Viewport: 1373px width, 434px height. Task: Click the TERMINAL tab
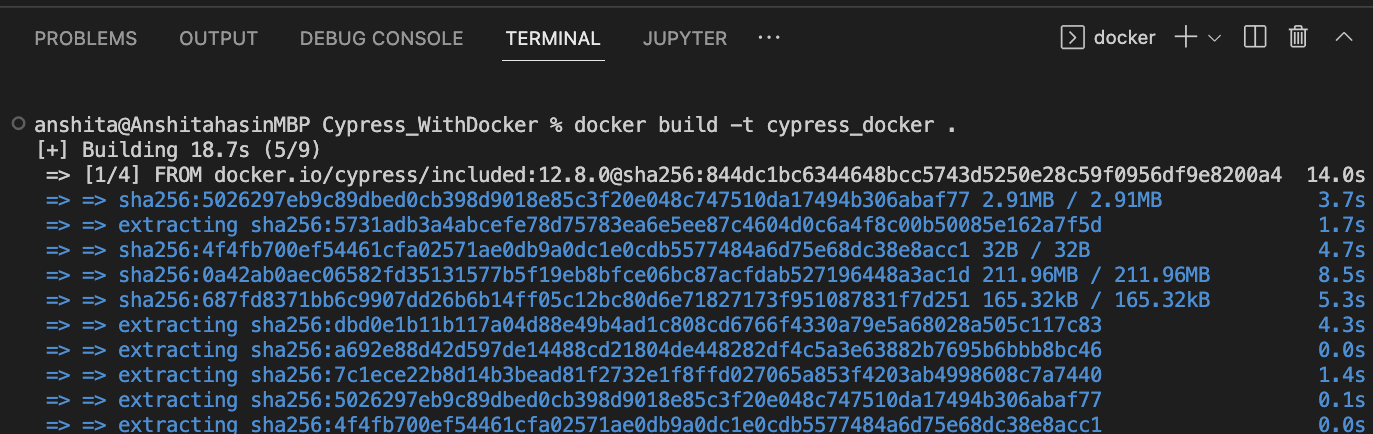[553, 39]
